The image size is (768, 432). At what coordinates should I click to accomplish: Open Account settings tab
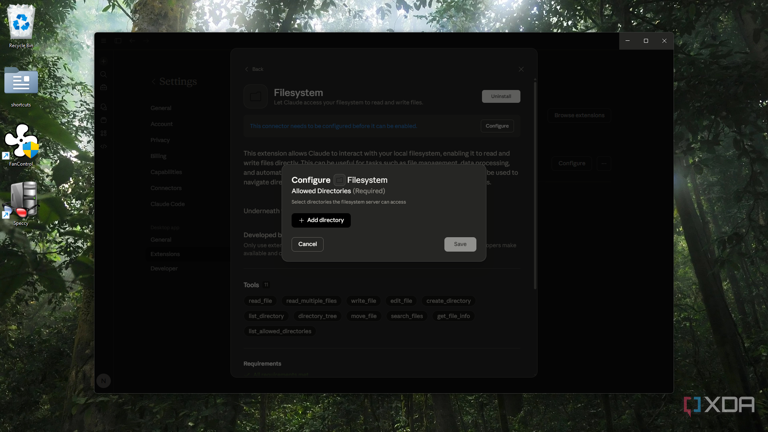pyautogui.click(x=162, y=124)
